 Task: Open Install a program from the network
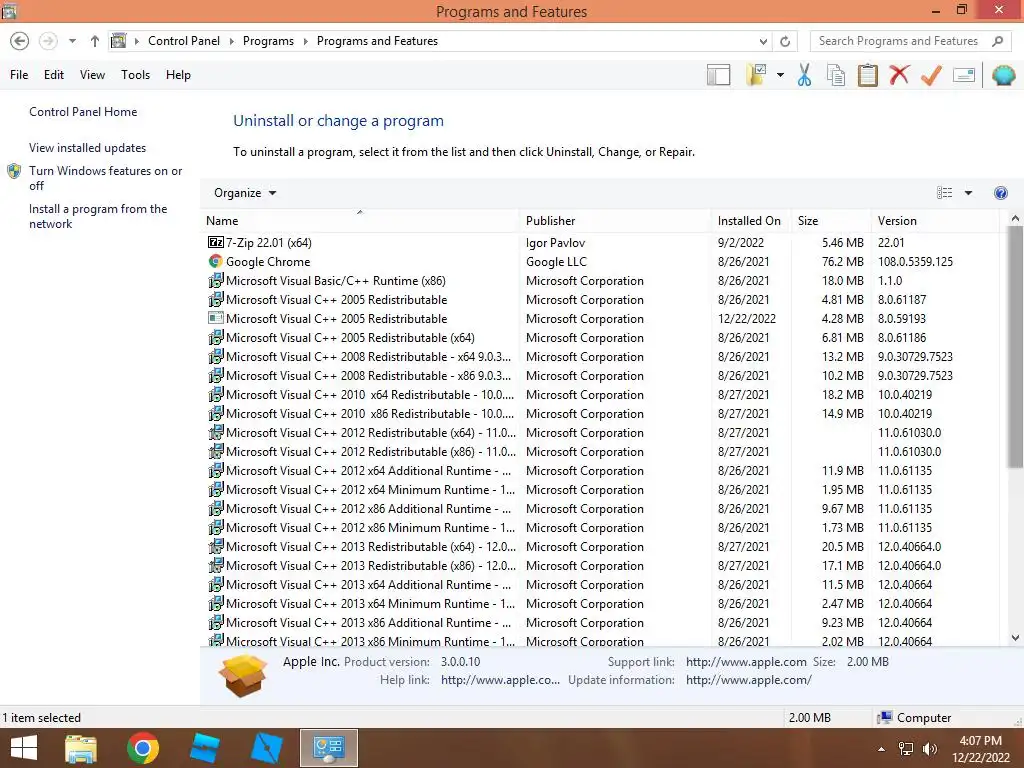click(x=98, y=216)
